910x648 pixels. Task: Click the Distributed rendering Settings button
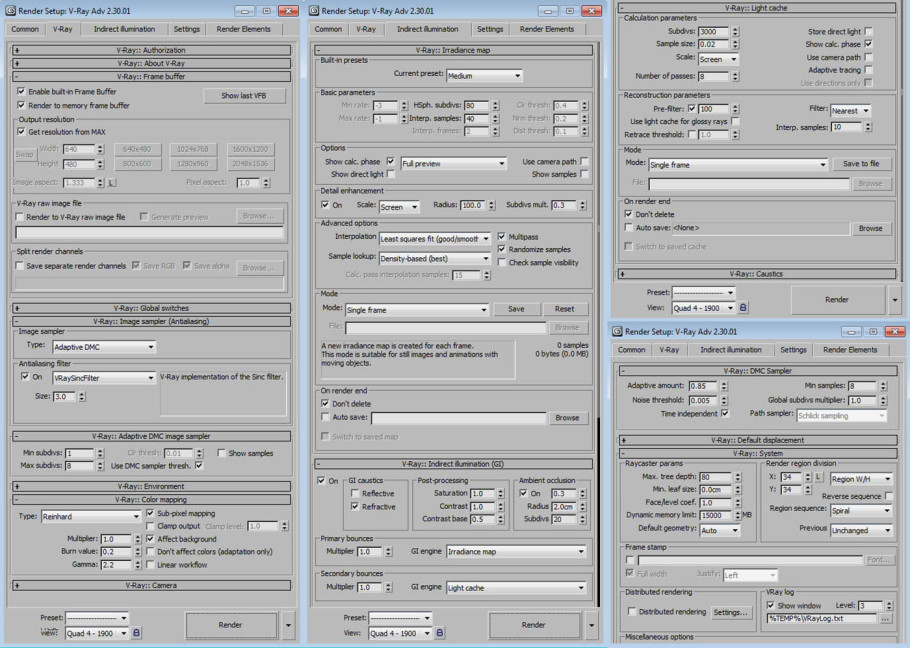tap(730, 612)
